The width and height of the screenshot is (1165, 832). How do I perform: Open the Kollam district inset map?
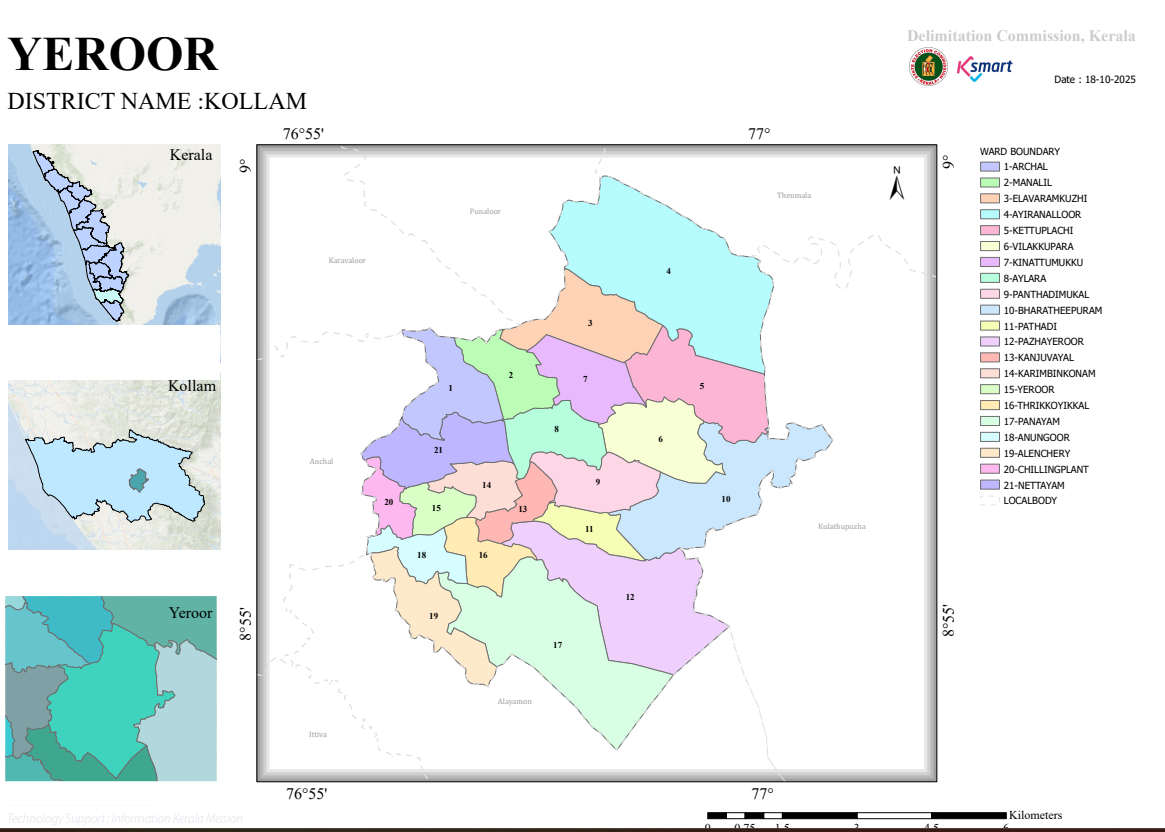click(x=114, y=466)
